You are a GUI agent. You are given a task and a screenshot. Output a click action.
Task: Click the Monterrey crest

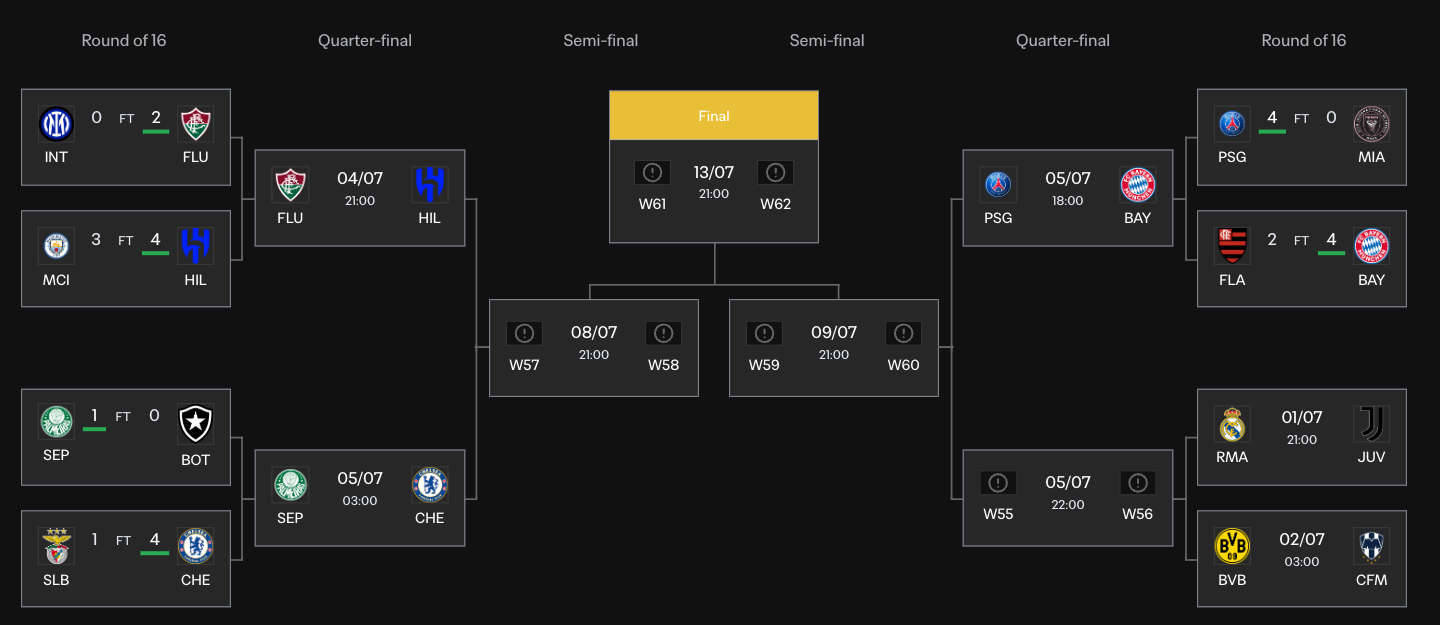tap(1372, 546)
